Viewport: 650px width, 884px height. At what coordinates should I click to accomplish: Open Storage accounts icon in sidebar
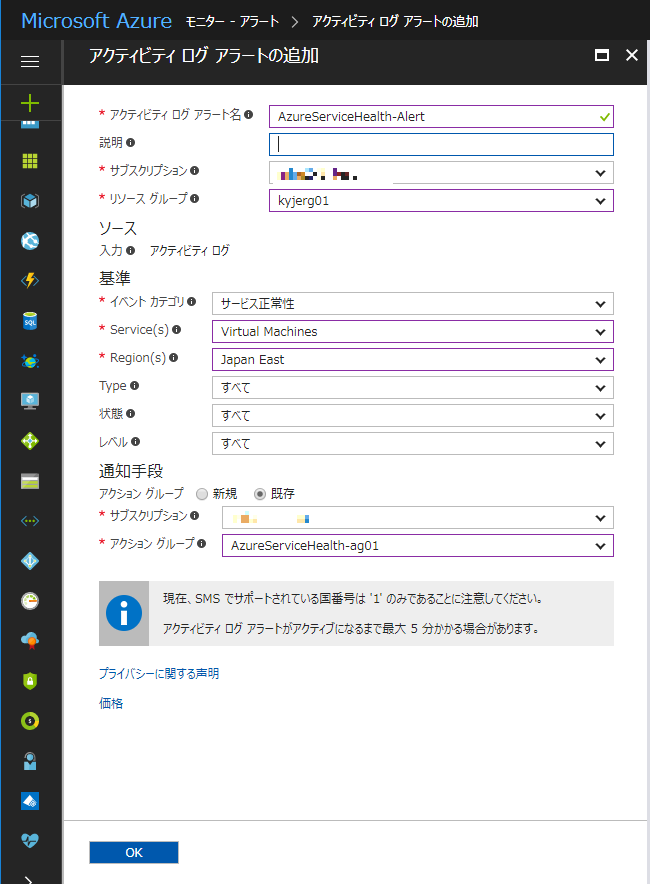[x=30, y=481]
